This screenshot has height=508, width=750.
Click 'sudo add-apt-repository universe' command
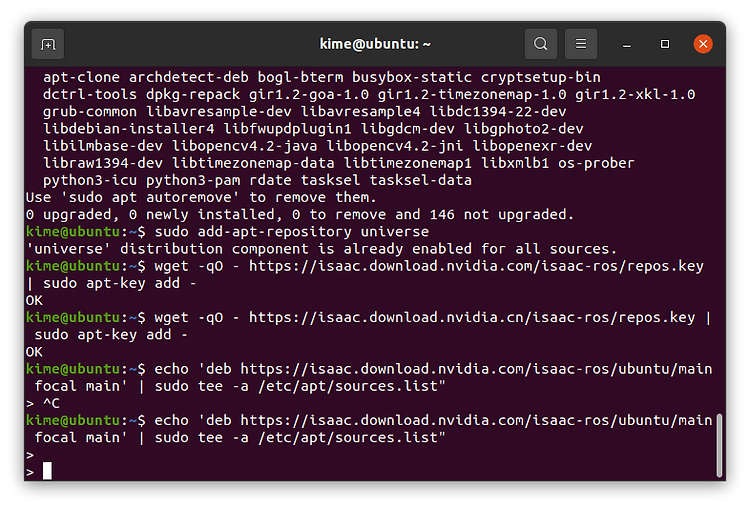click(292, 232)
